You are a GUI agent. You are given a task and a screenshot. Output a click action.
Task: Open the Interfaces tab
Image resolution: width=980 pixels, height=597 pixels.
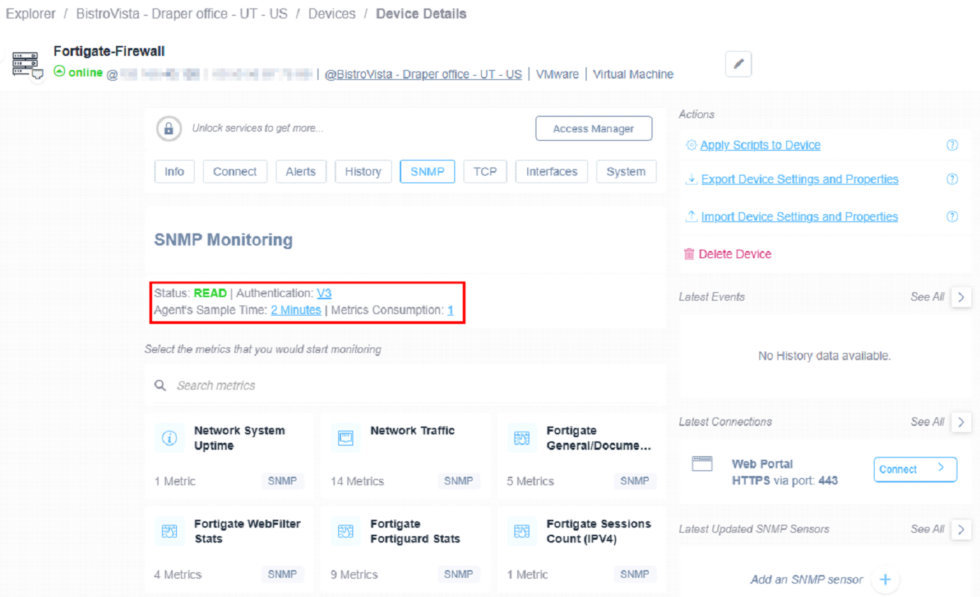tap(552, 171)
